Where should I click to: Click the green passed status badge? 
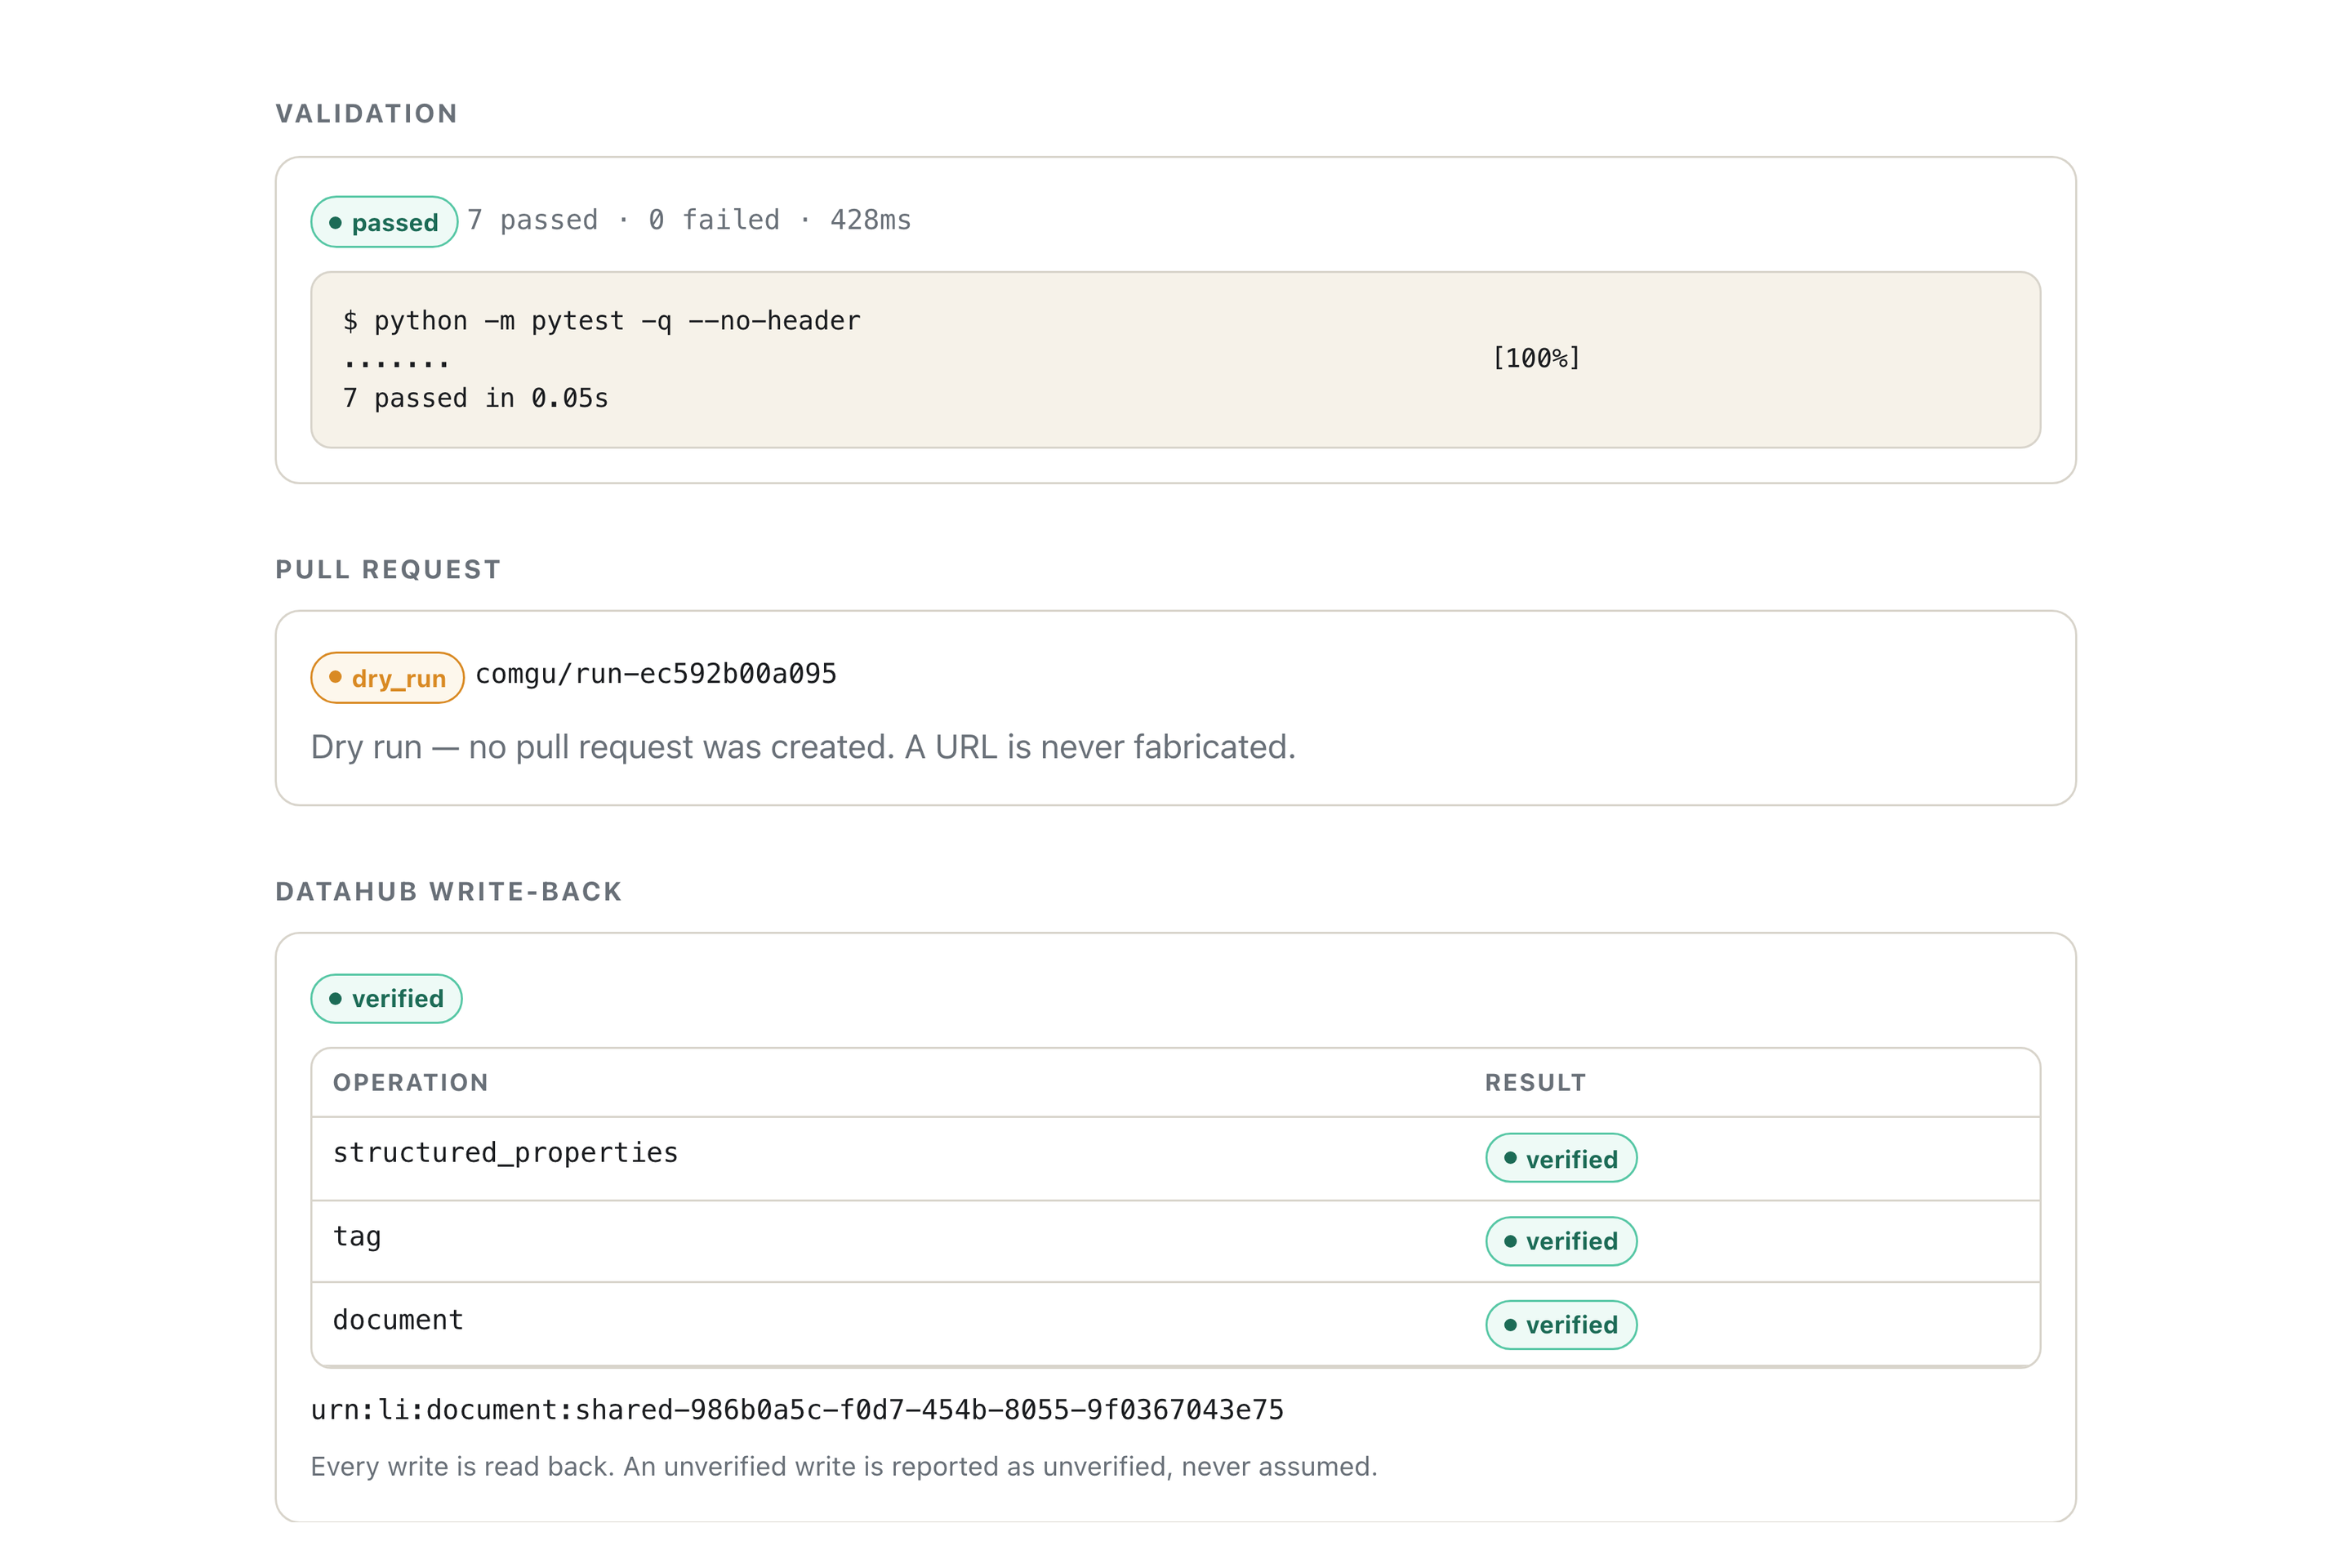pyautogui.click(x=384, y=222)
